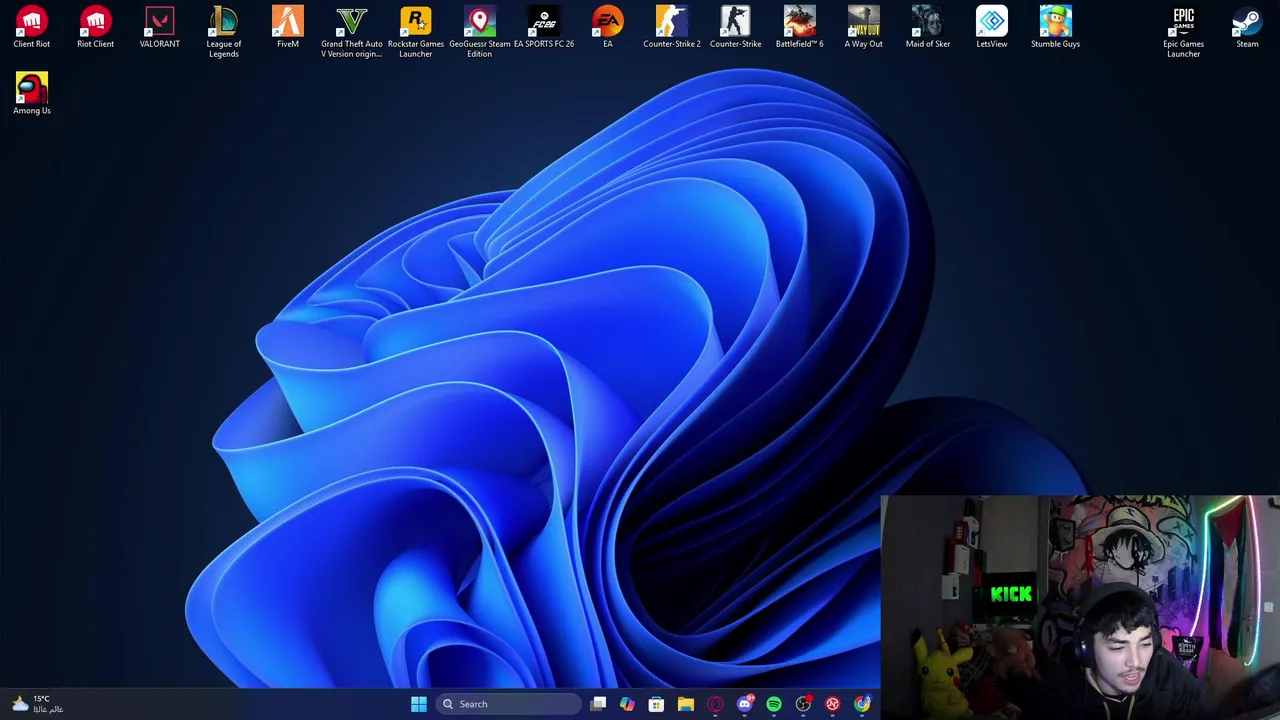Image resolution: width=1280 pixels, height=720 pixels.
Task: Select the Among Us desktop icon
Action: tap(32, 93)
